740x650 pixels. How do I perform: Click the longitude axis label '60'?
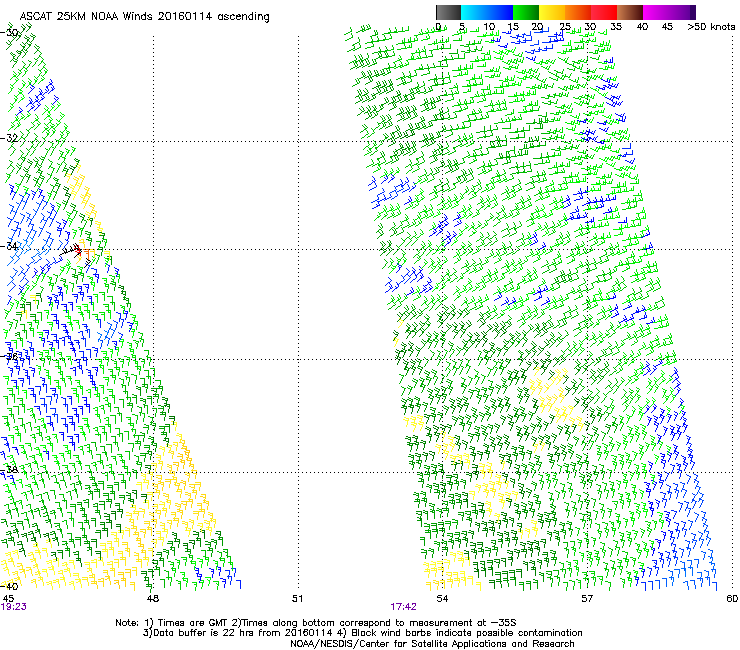click(732, 599)
